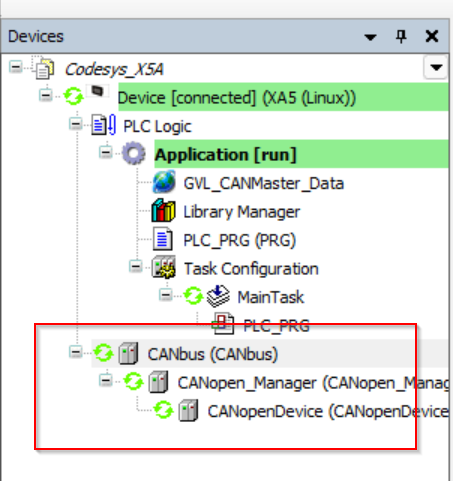Click green status icon beside CANopenDevice
This screenshot has height=481, width=453.
[x=163, y=410]
